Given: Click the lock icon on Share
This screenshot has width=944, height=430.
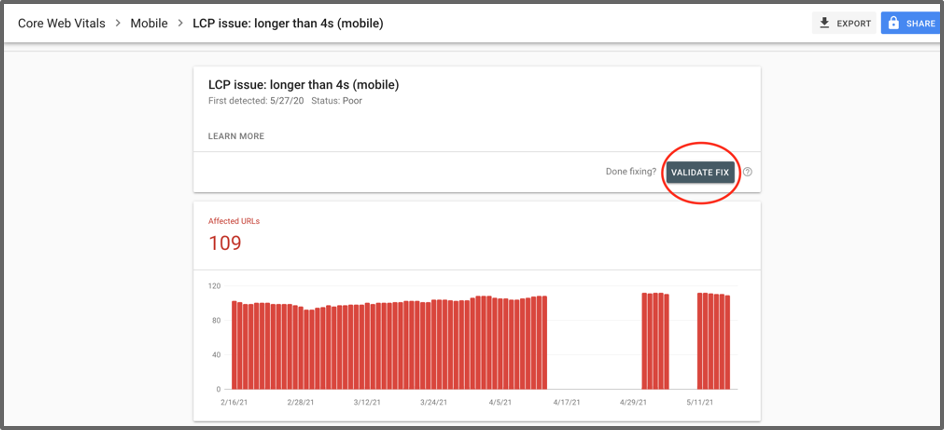Looking at the screenshot, I should pos(893,23).
